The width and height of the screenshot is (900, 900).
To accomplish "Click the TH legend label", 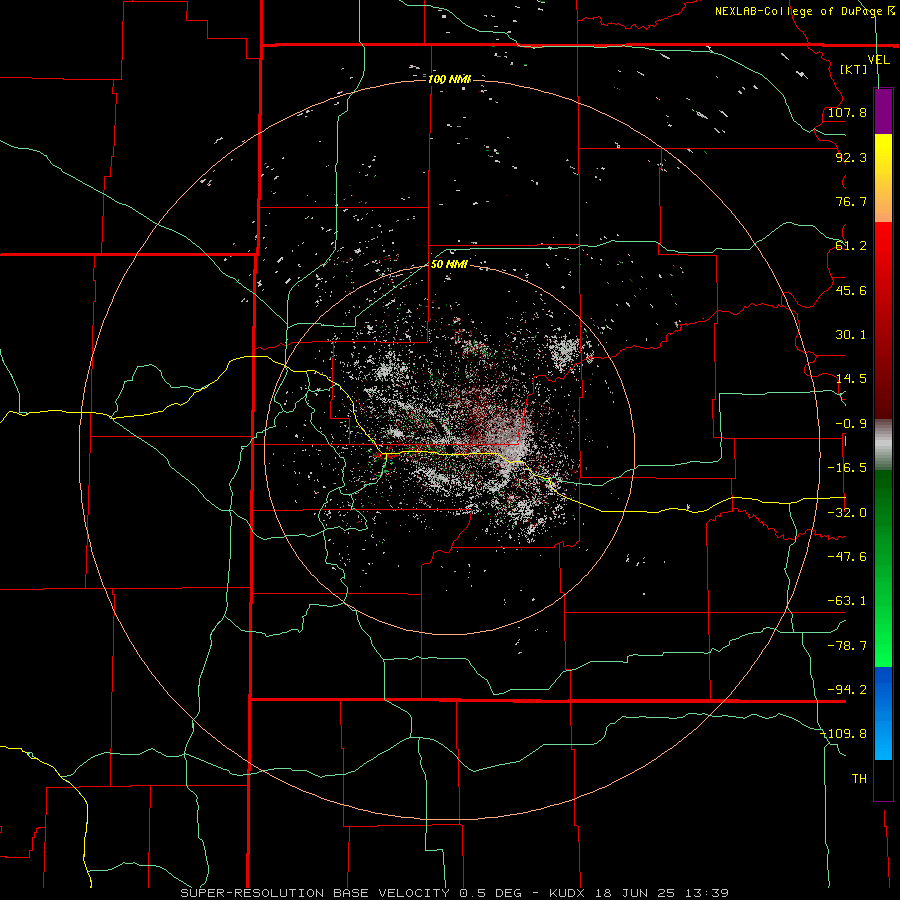I will (x=859, y=779).
